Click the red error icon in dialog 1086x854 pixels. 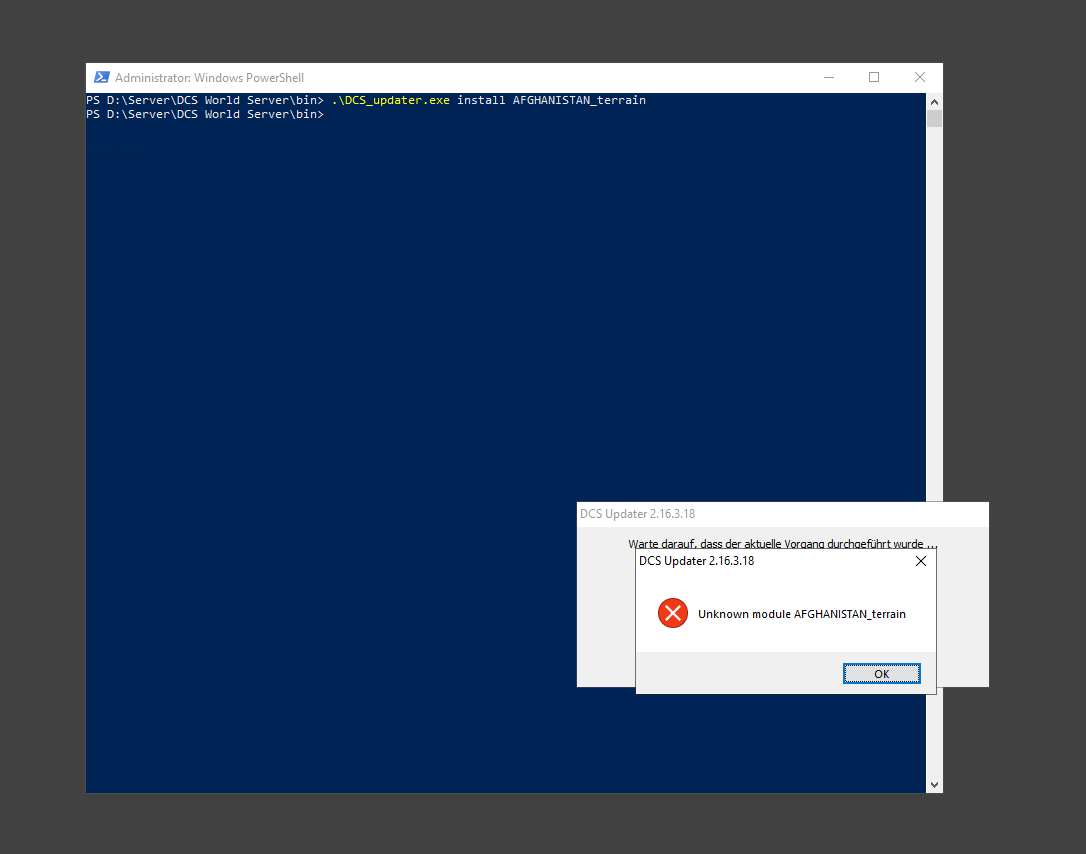click(x=673, y=613)
